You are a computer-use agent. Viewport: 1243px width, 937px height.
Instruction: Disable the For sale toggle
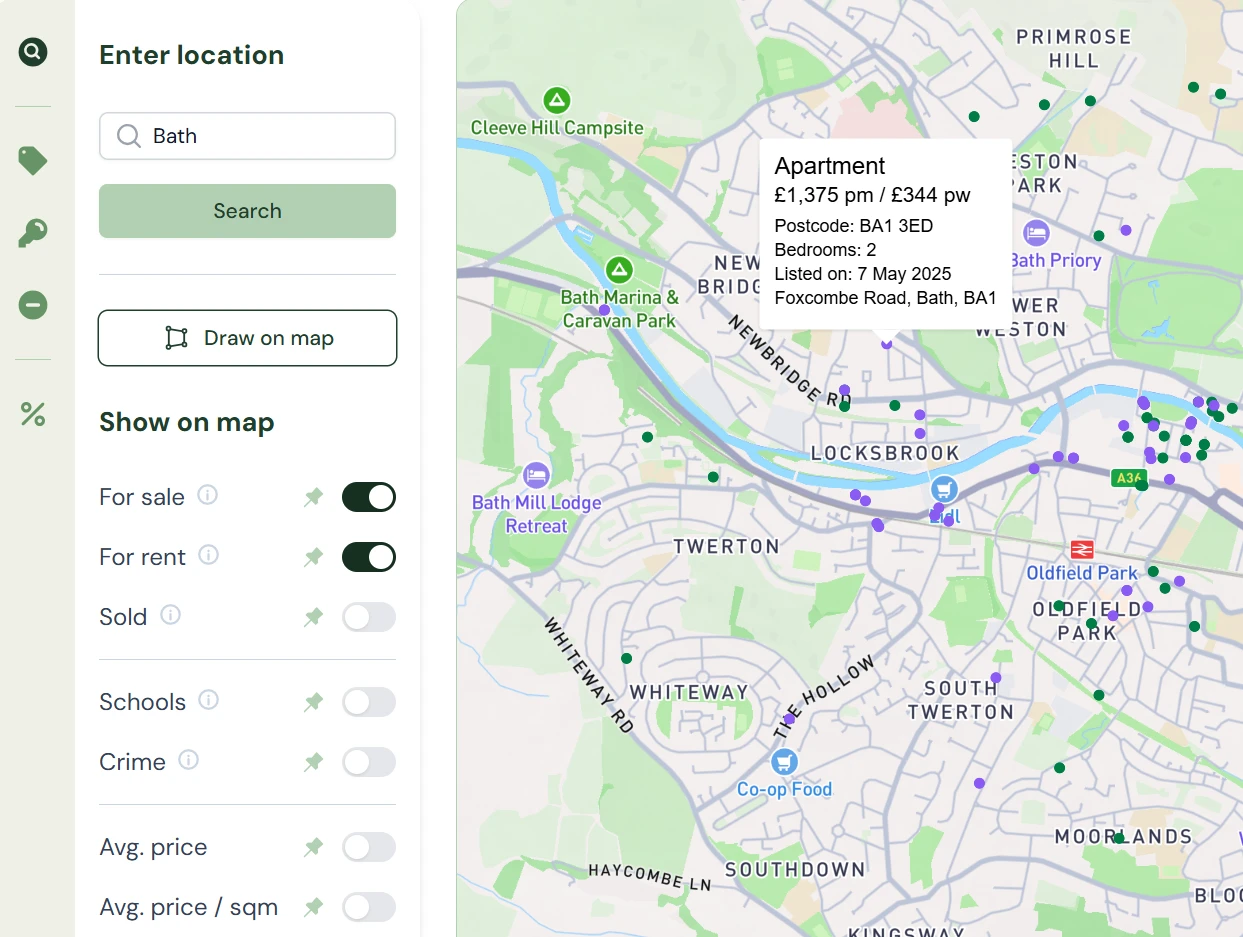(x=369, y=497)
